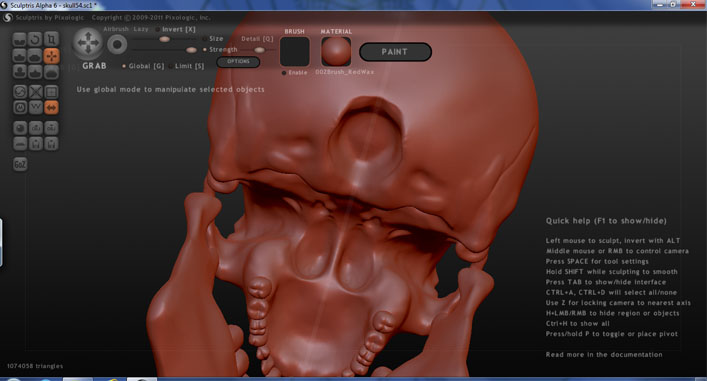Click the 'GRAB' tool label
Screen dimensions: 707x381
94,66
